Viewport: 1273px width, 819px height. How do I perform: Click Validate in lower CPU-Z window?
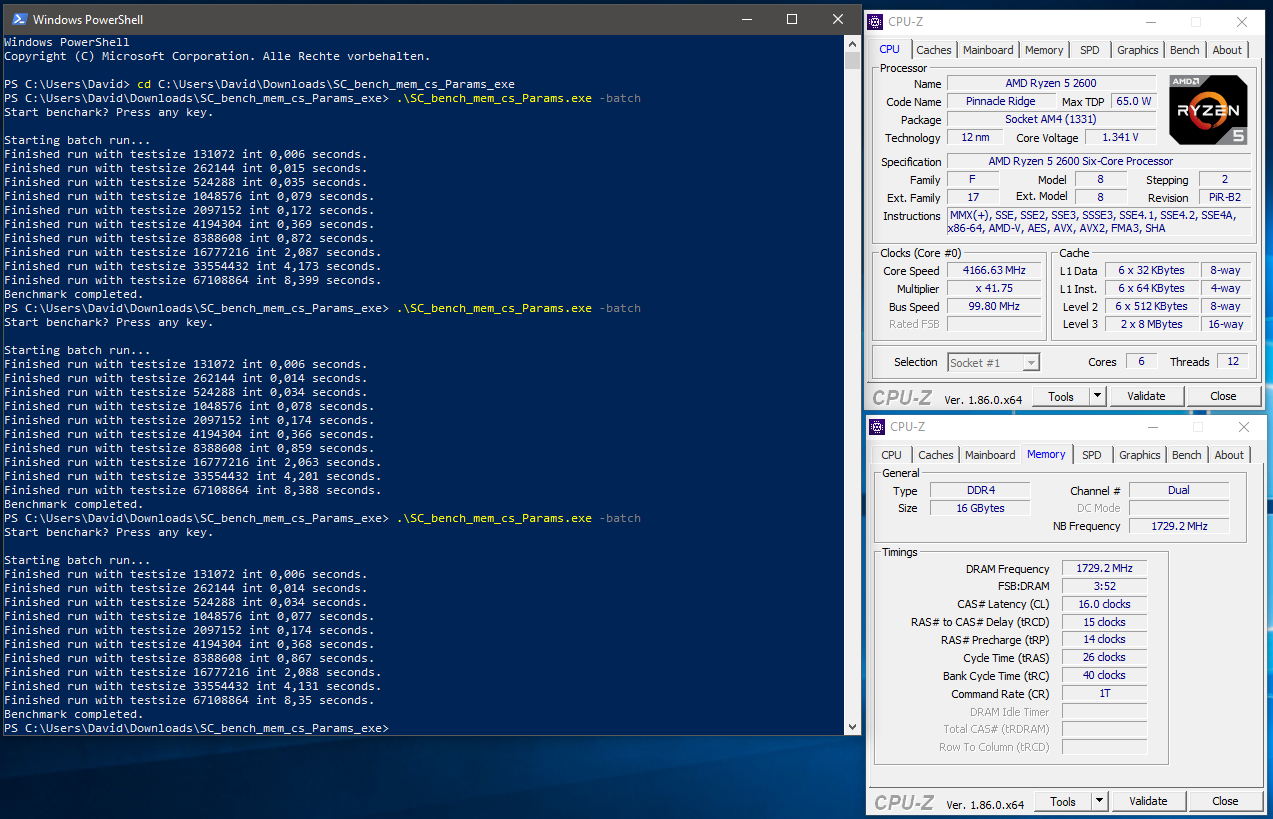1148,801
